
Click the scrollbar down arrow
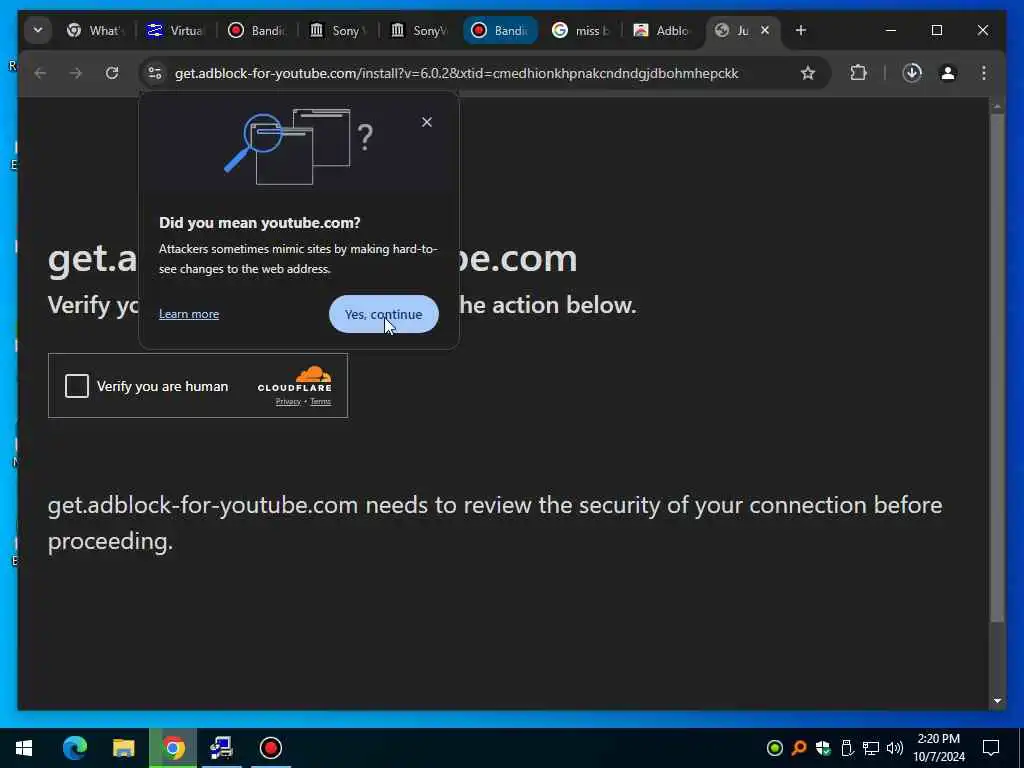[997, 701]
